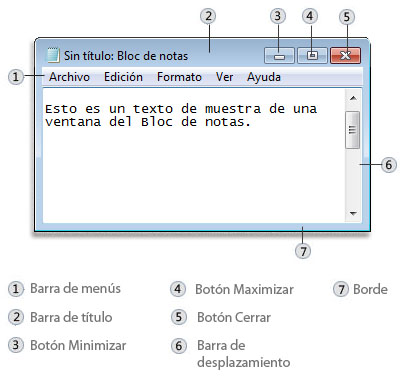Screen dimensions: 400x377
Task: Open the Formato menu
Action: (179, 77)
